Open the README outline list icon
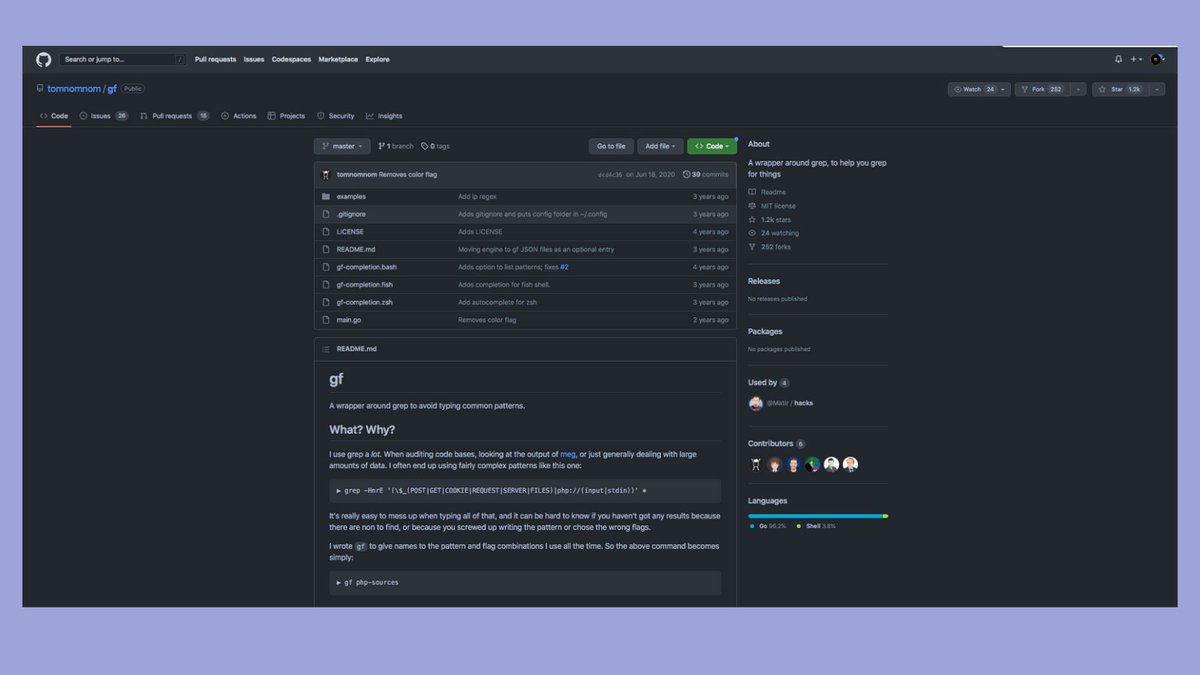 pyautogui.click(x=326, y=349)
